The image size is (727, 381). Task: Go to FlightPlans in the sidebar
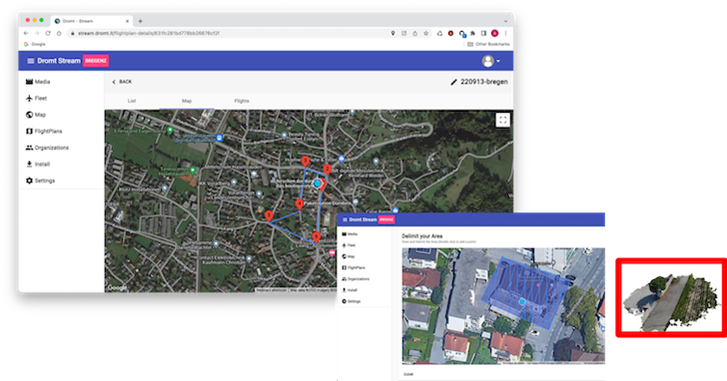(x=44, y=131)
